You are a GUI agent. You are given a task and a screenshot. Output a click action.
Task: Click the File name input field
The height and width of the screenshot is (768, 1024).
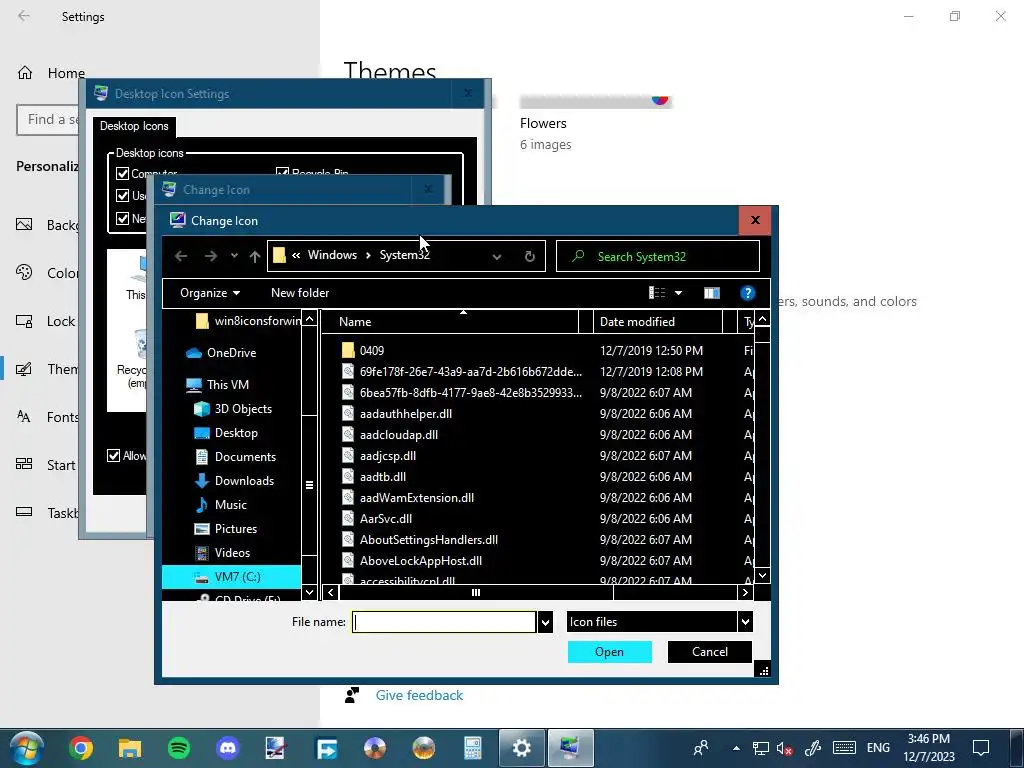444,622
